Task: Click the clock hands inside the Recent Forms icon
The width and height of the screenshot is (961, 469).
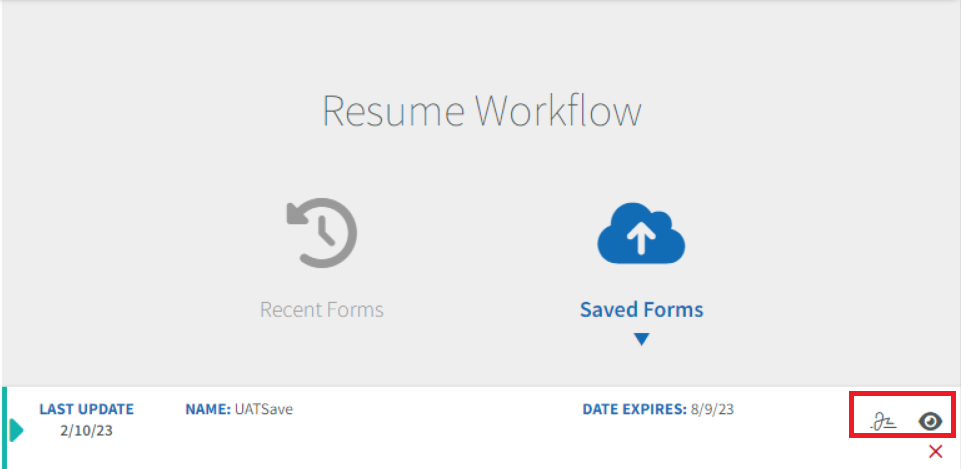Action: [x=325, y=230]
